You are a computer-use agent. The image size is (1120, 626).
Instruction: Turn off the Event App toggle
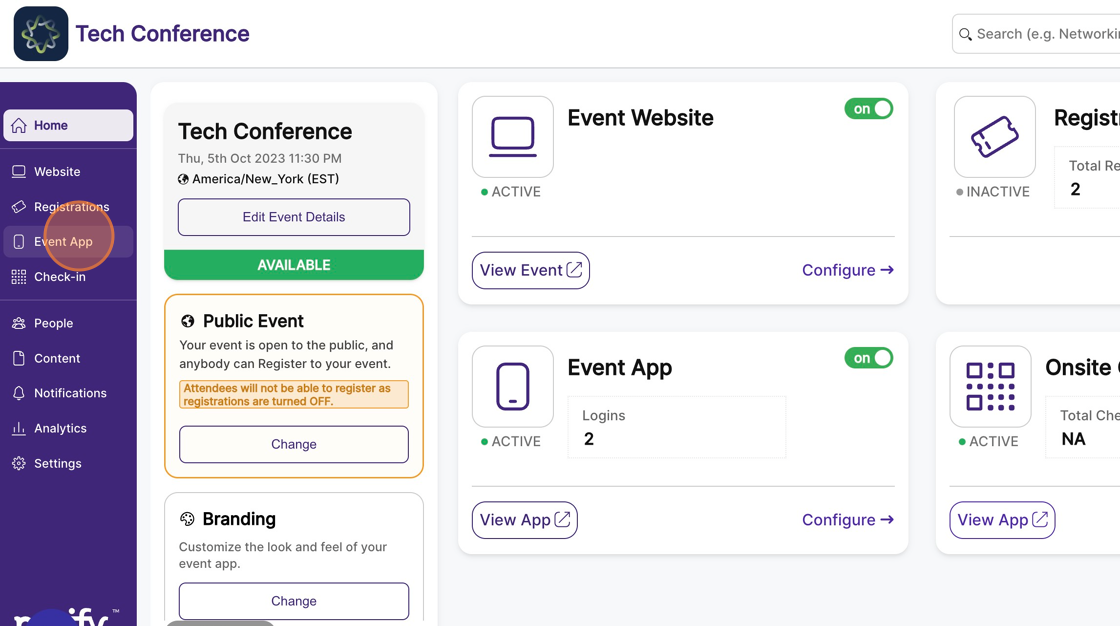pos(868,358)
